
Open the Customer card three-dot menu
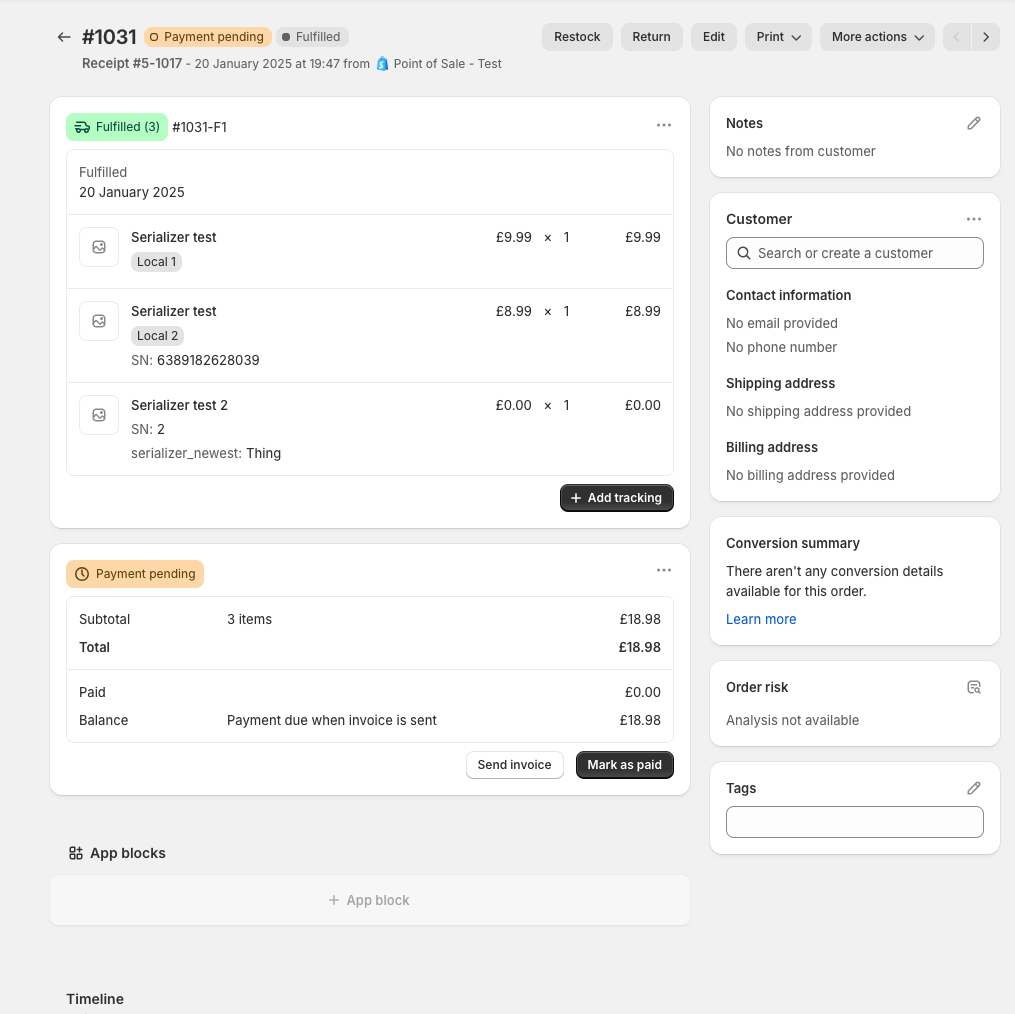click(974, 219)
